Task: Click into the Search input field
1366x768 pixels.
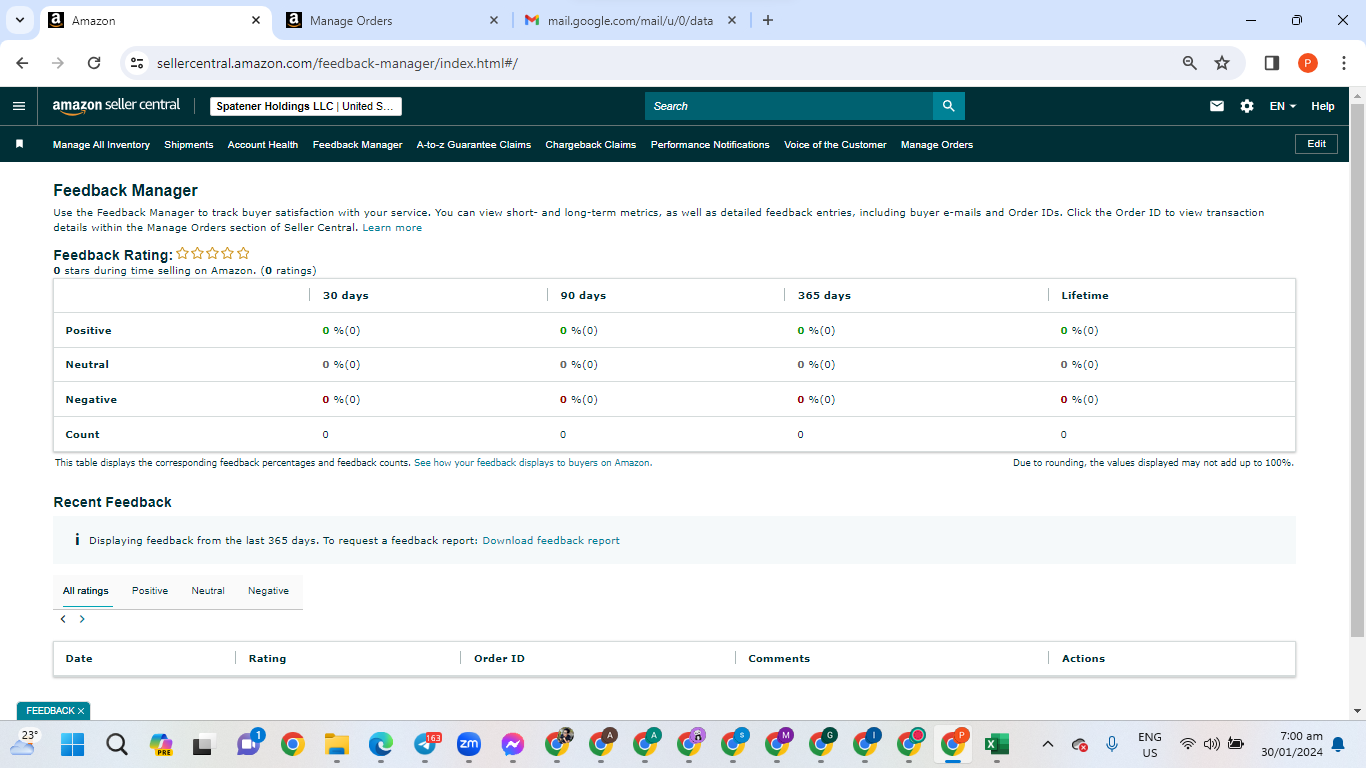Action: click(x=789, y=106)
